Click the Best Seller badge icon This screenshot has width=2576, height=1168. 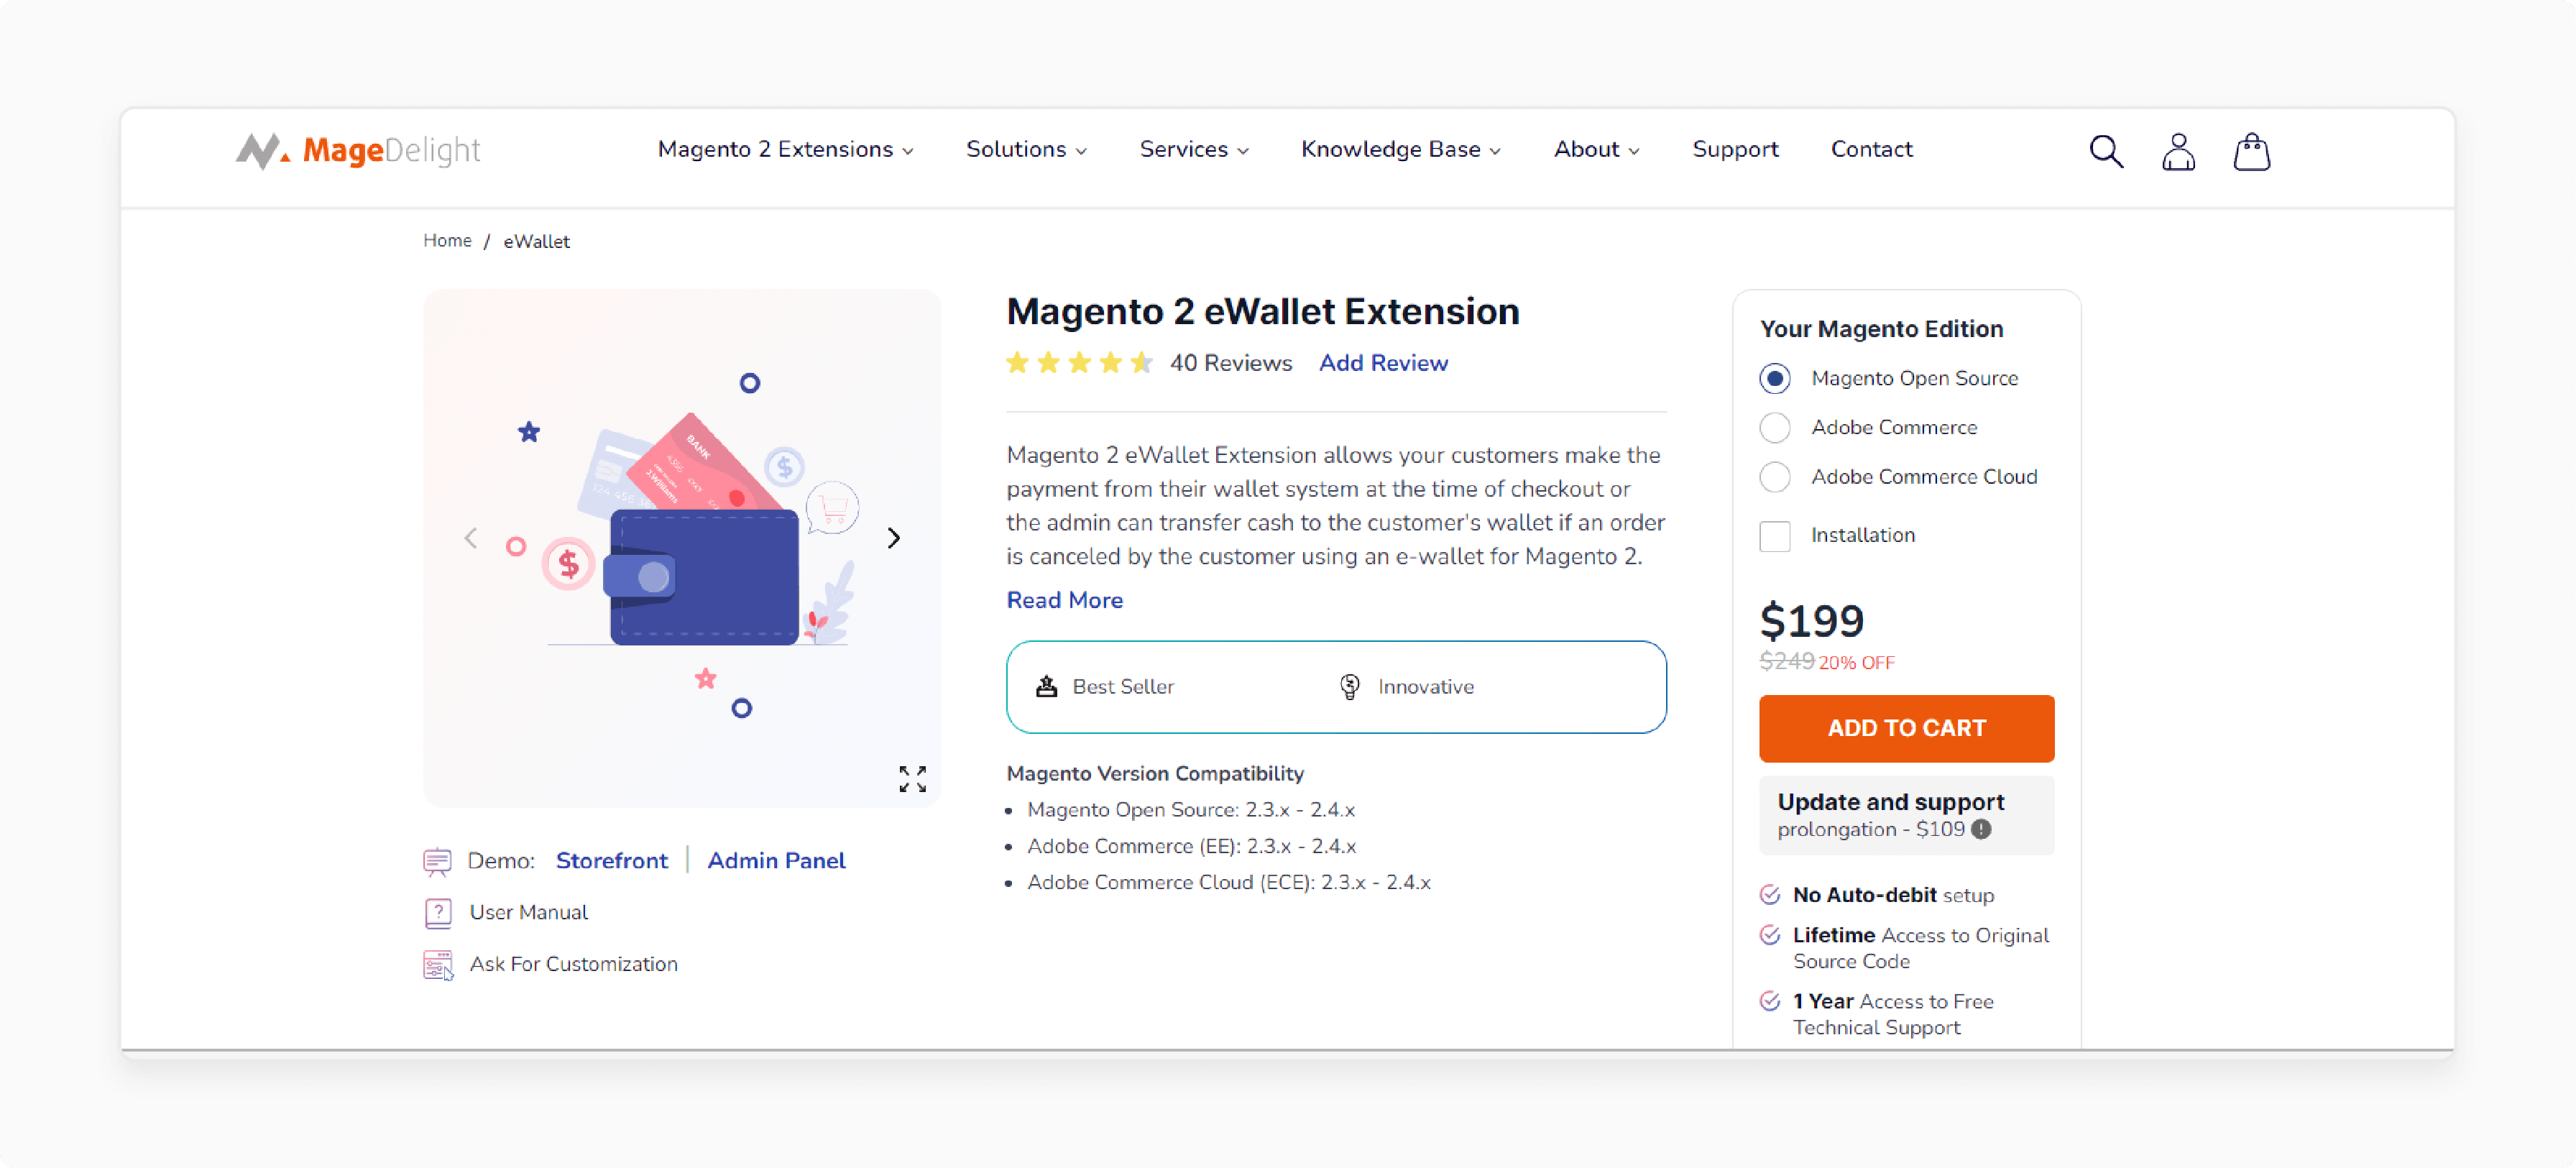[1046, 686]
